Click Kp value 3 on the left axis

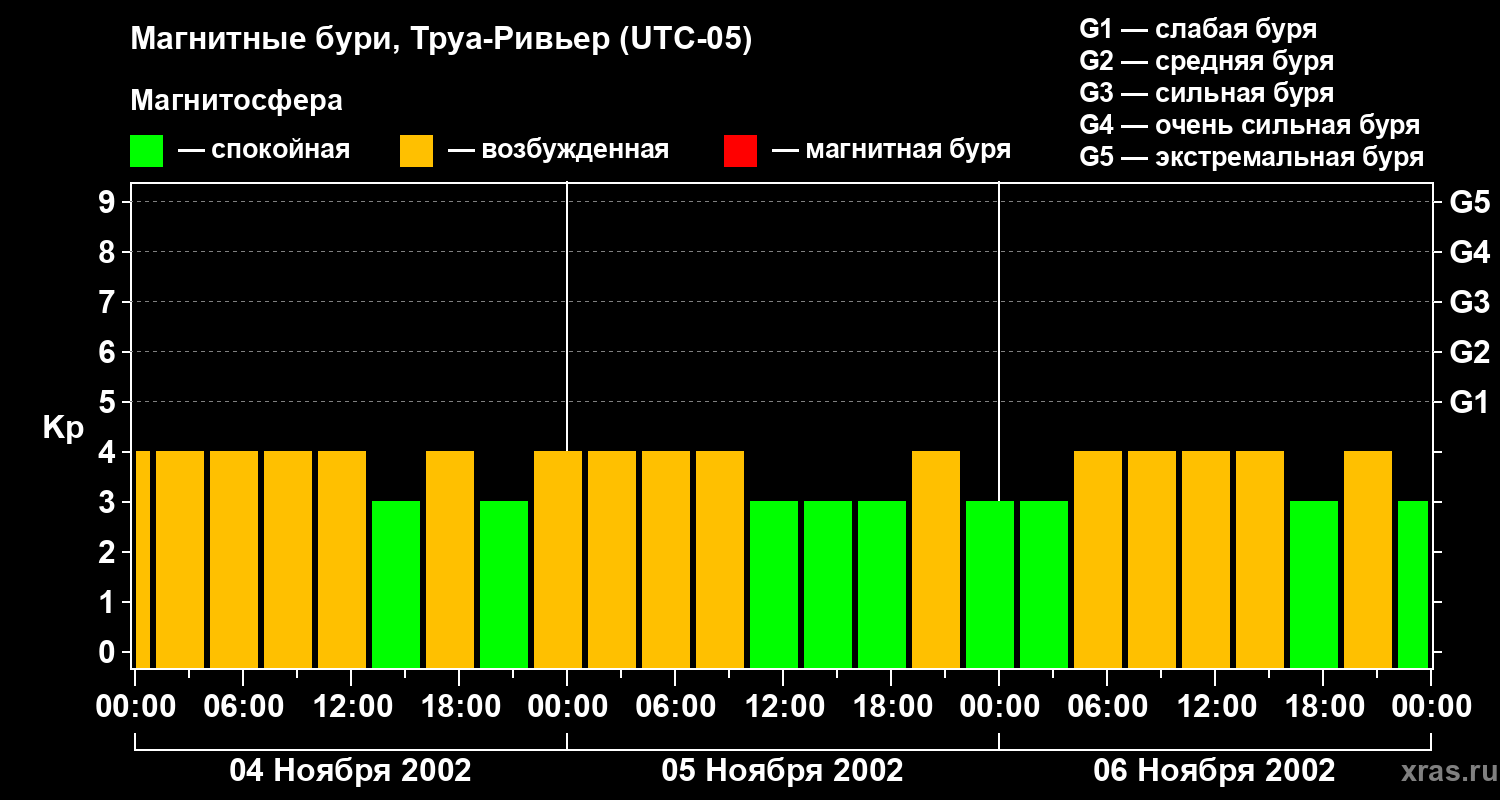pyautogui.click(x=109, y=502)
